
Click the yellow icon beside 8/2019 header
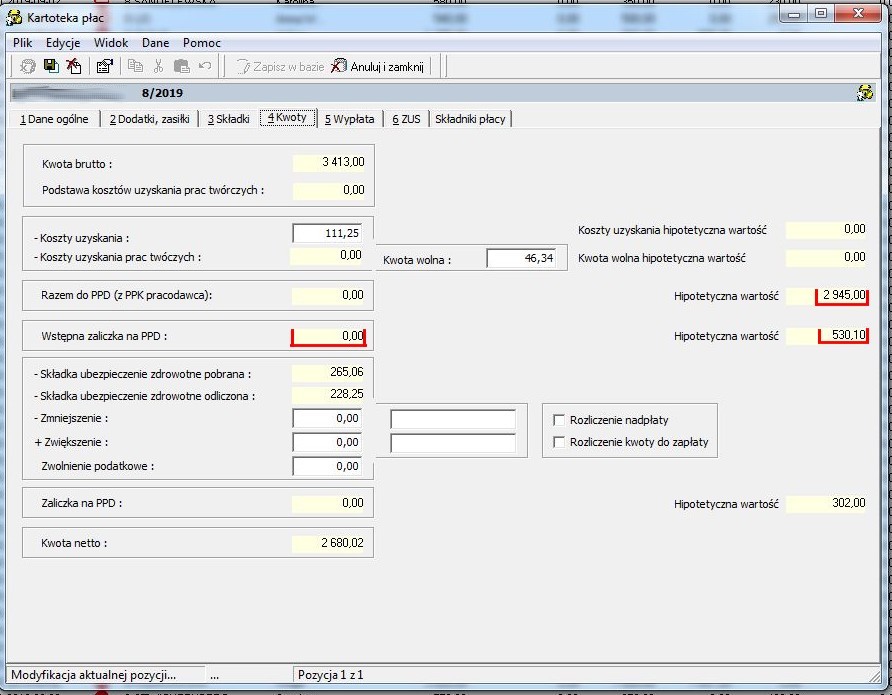(865, 92)
